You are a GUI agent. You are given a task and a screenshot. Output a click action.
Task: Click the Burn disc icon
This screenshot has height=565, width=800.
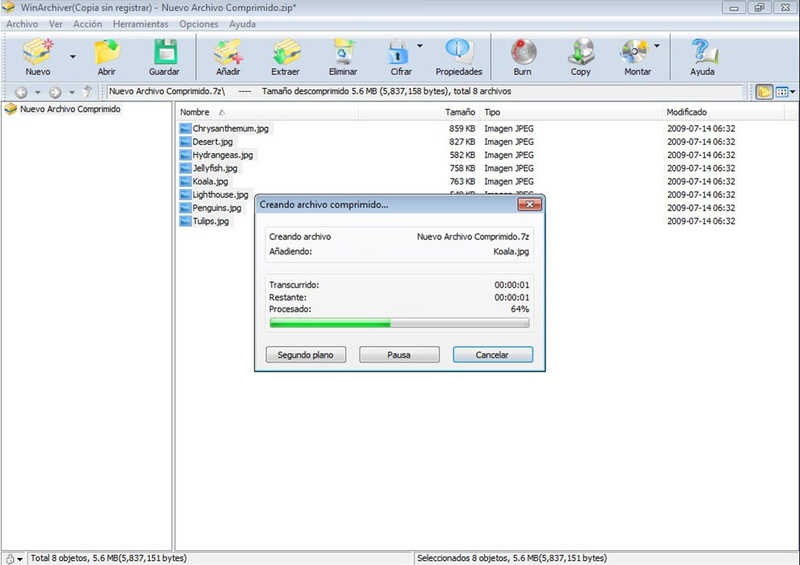click(523, 52)
